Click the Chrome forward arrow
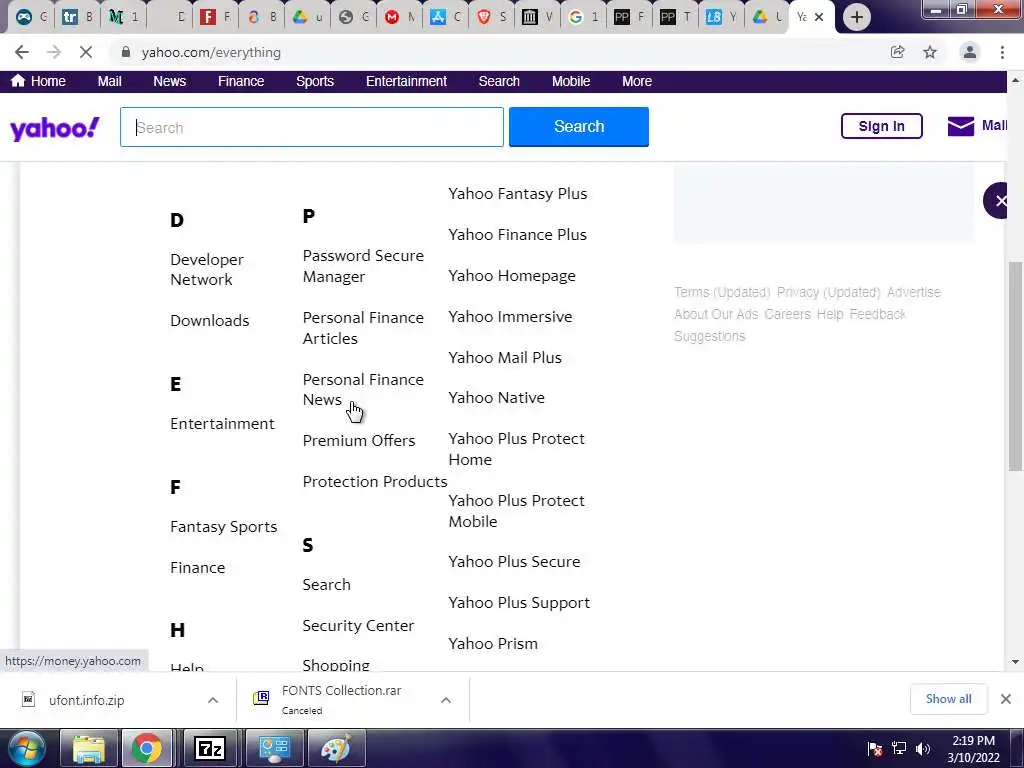The height and width of the screenshot is (768, 1024). point(54,52)
